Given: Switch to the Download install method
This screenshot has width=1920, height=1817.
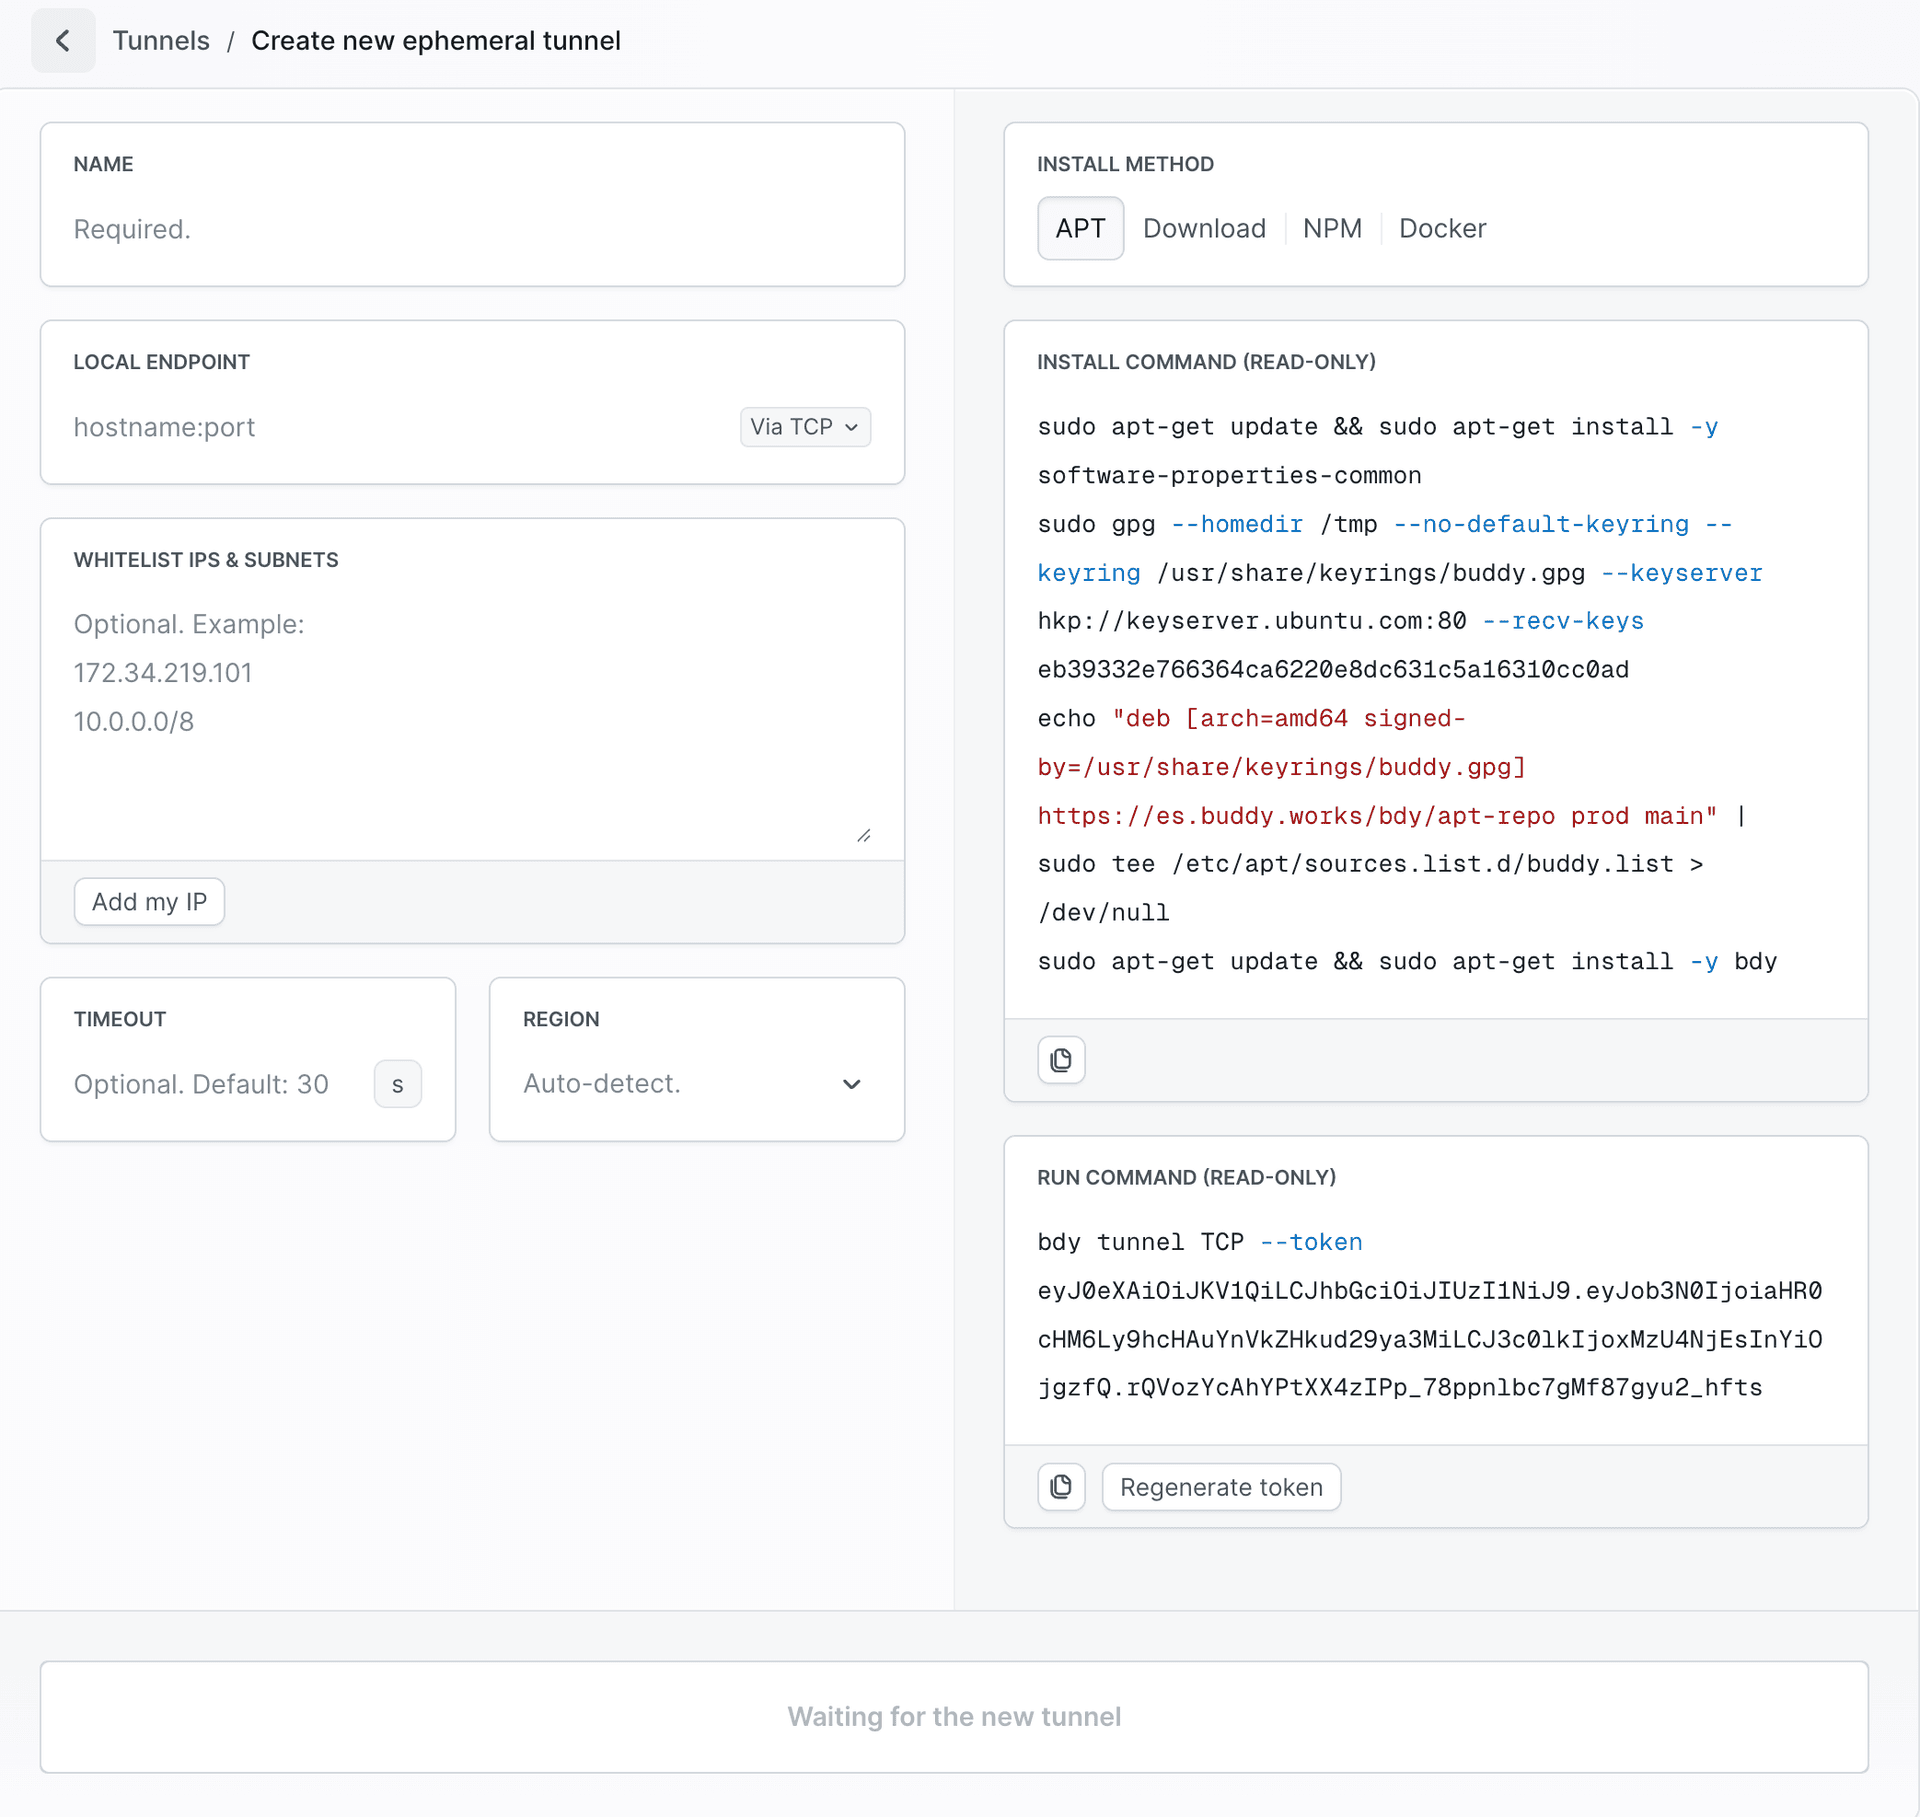Looking at the screenshot, I should point(1204,229).
